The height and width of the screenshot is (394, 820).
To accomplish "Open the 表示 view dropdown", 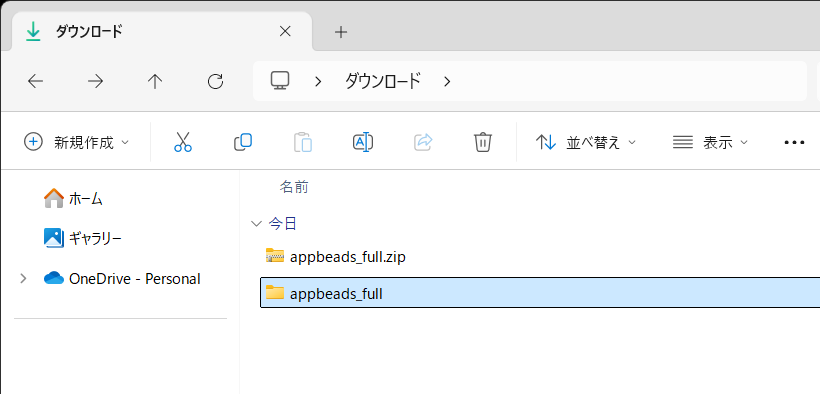I will click(710, 142).
